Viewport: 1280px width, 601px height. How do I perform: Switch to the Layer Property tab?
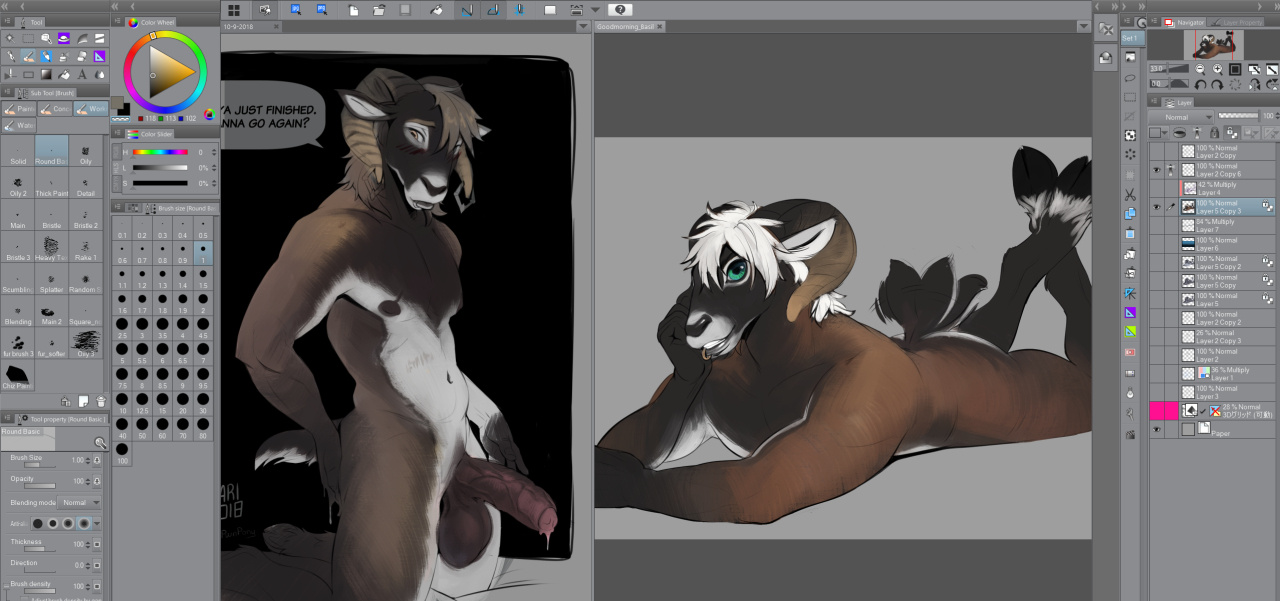click(x=1235, y=22)
